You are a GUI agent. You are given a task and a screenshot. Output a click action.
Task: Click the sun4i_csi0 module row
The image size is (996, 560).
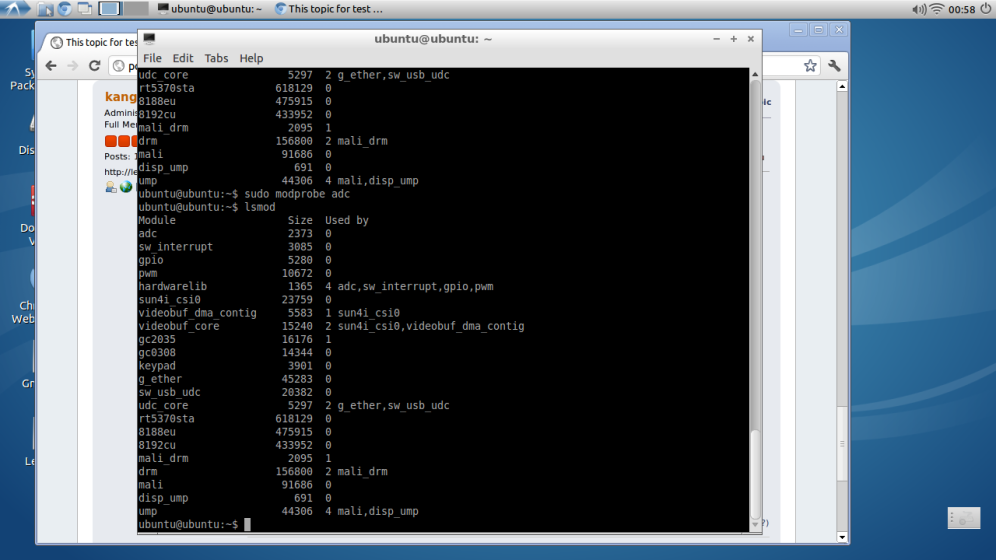tap(235, 300)
